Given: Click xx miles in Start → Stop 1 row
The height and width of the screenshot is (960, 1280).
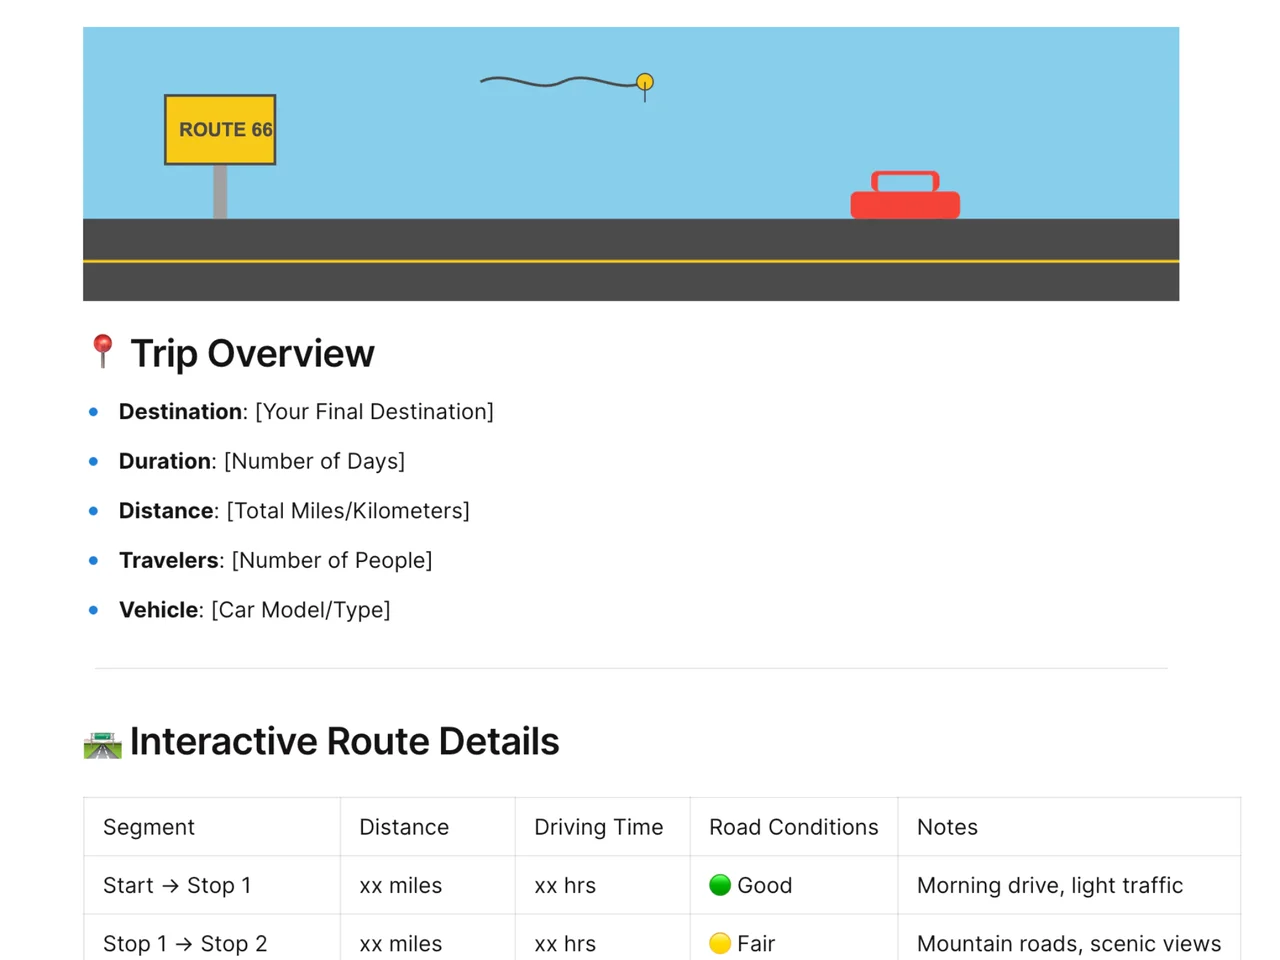Looking at the screenshot, I should pos(400,885).
